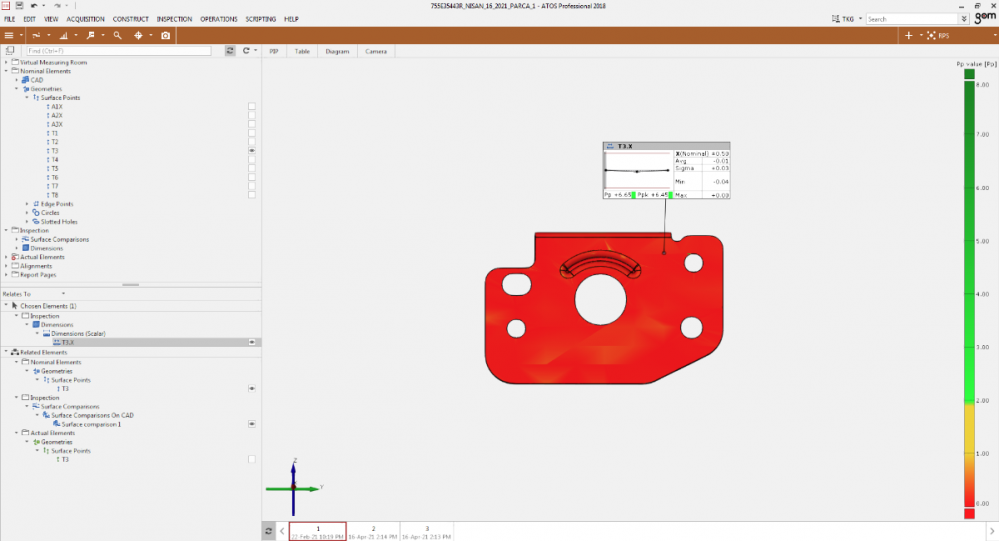The width and height of the screenshot is (999, 541).
Task: Hide Surface comparison 1 using eye toggle
Action: [x=252, y=424]
